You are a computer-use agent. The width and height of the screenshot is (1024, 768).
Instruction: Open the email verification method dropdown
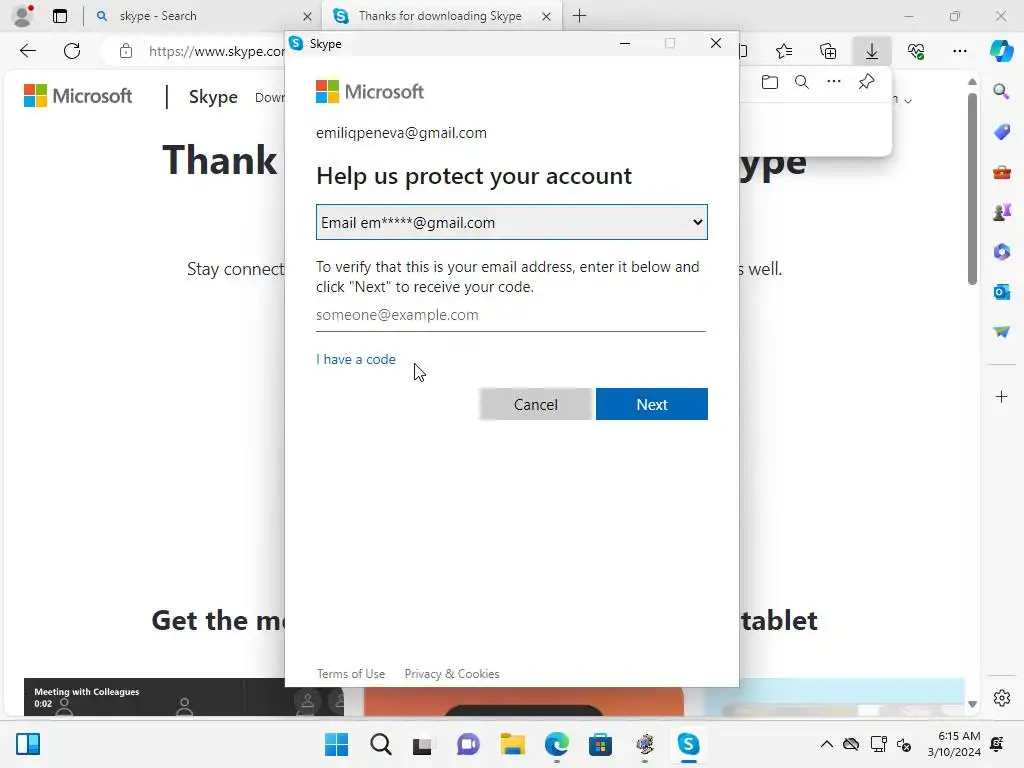coord(511,222)
